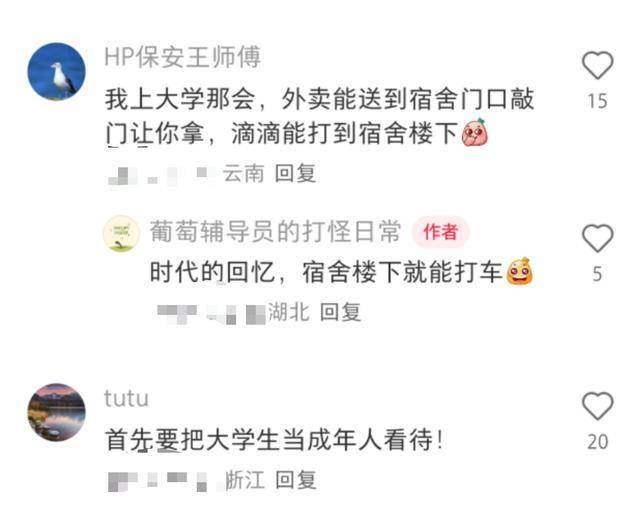Tap the smiling emoji in author's reply
Screen dimensions: 640x520
(519, 271)
